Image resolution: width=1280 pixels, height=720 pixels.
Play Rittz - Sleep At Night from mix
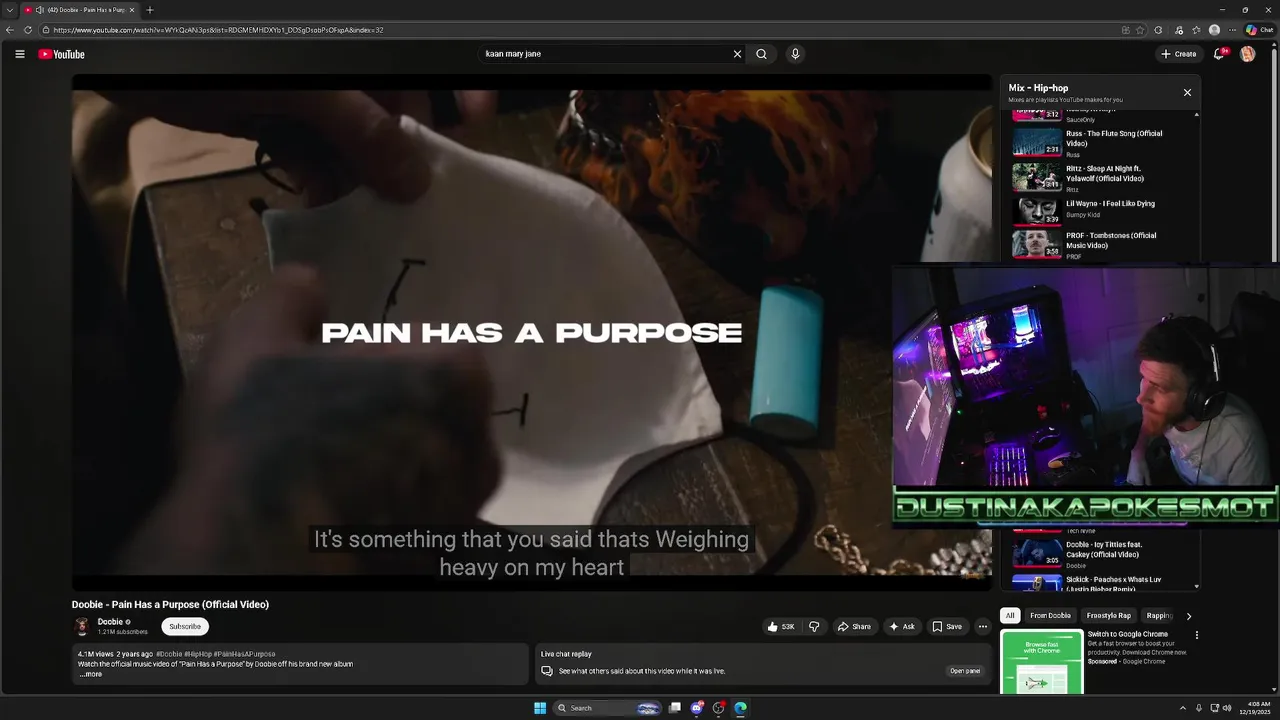point(1105,177)
